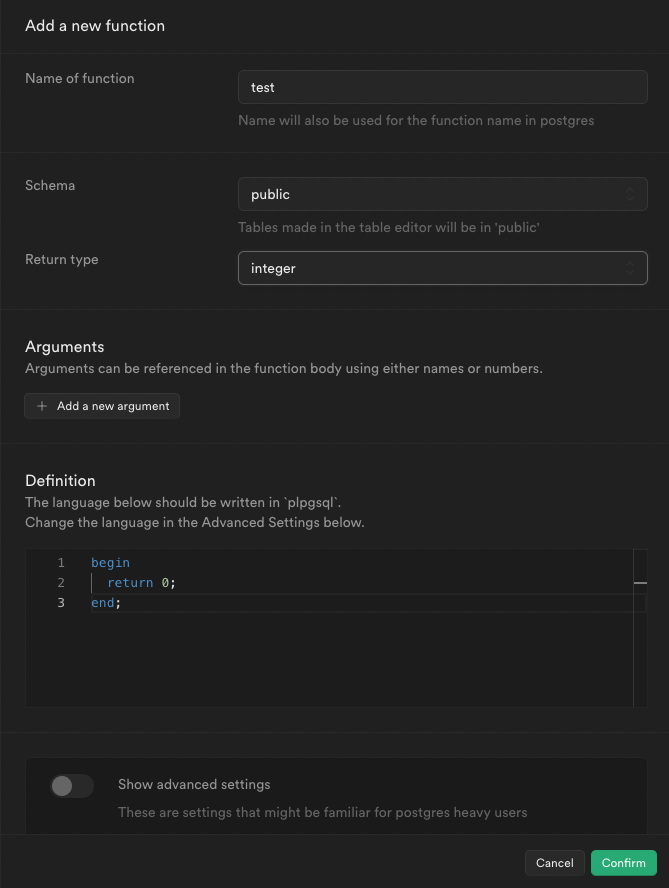Click the advanced settings toggle knob
Screen dimensions: 669x888
coord(62,786)
